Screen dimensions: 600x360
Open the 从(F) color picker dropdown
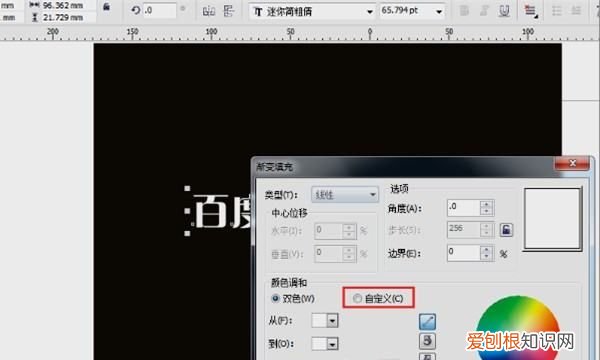[332, 321]
